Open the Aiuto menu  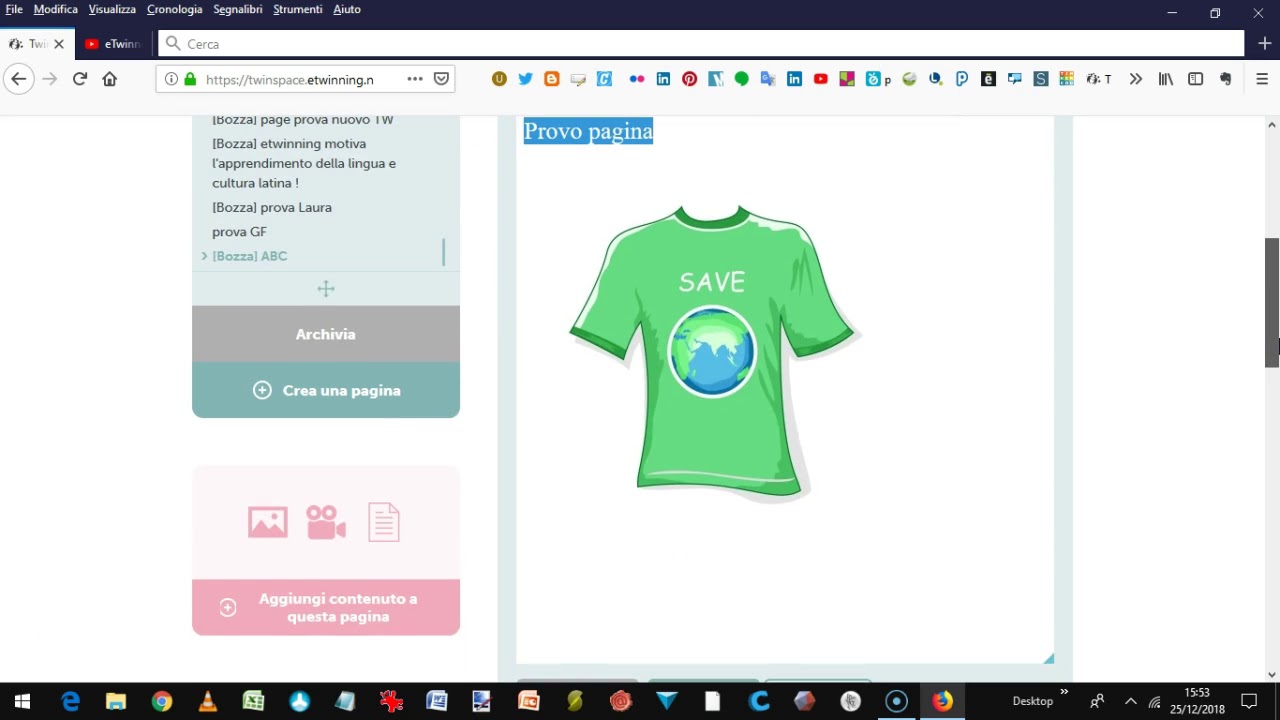pos(347,9)
